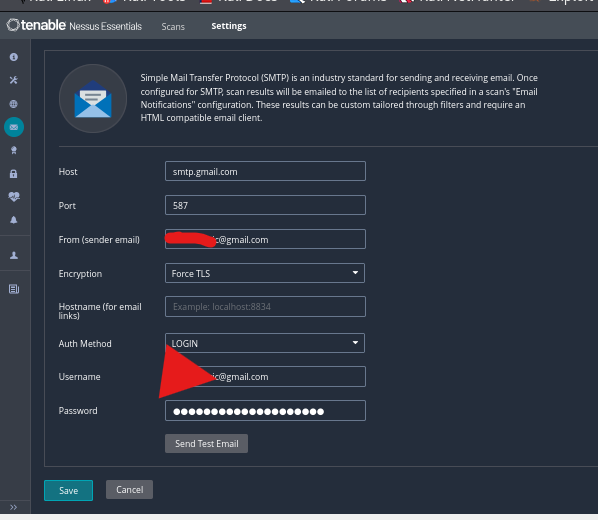Viewport: 598px width, 520px height.
Task: Click the large envelope illustration
Action: tap(93, 98)
